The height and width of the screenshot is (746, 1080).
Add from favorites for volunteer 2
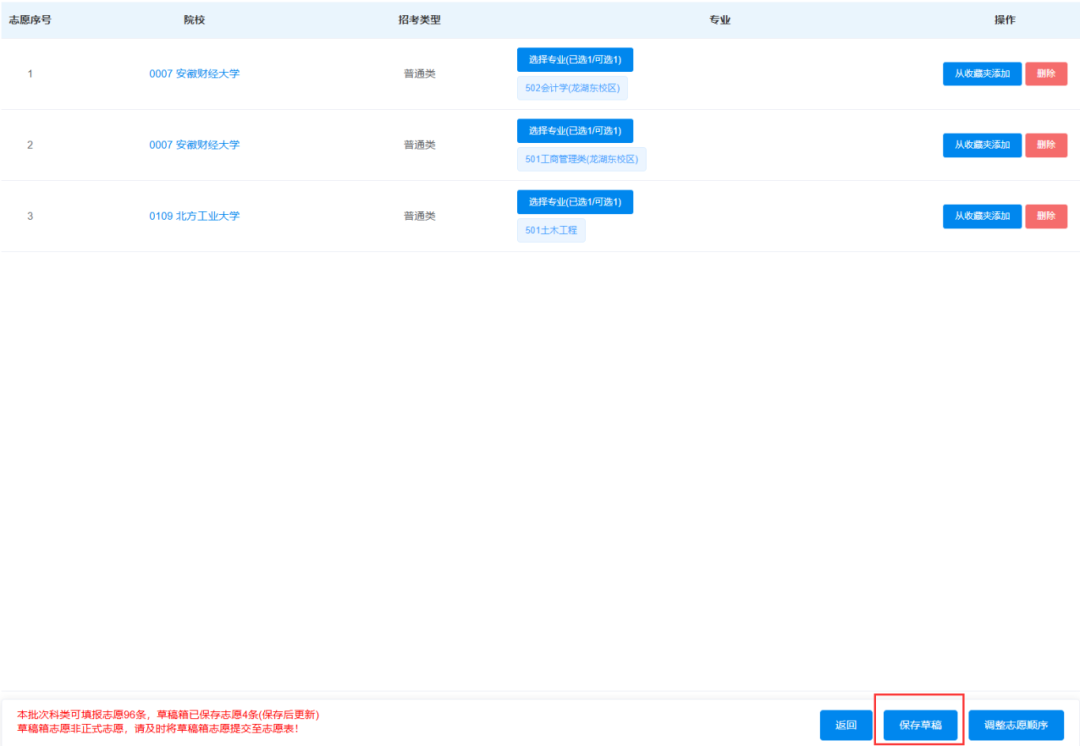(x=981, y=145)
